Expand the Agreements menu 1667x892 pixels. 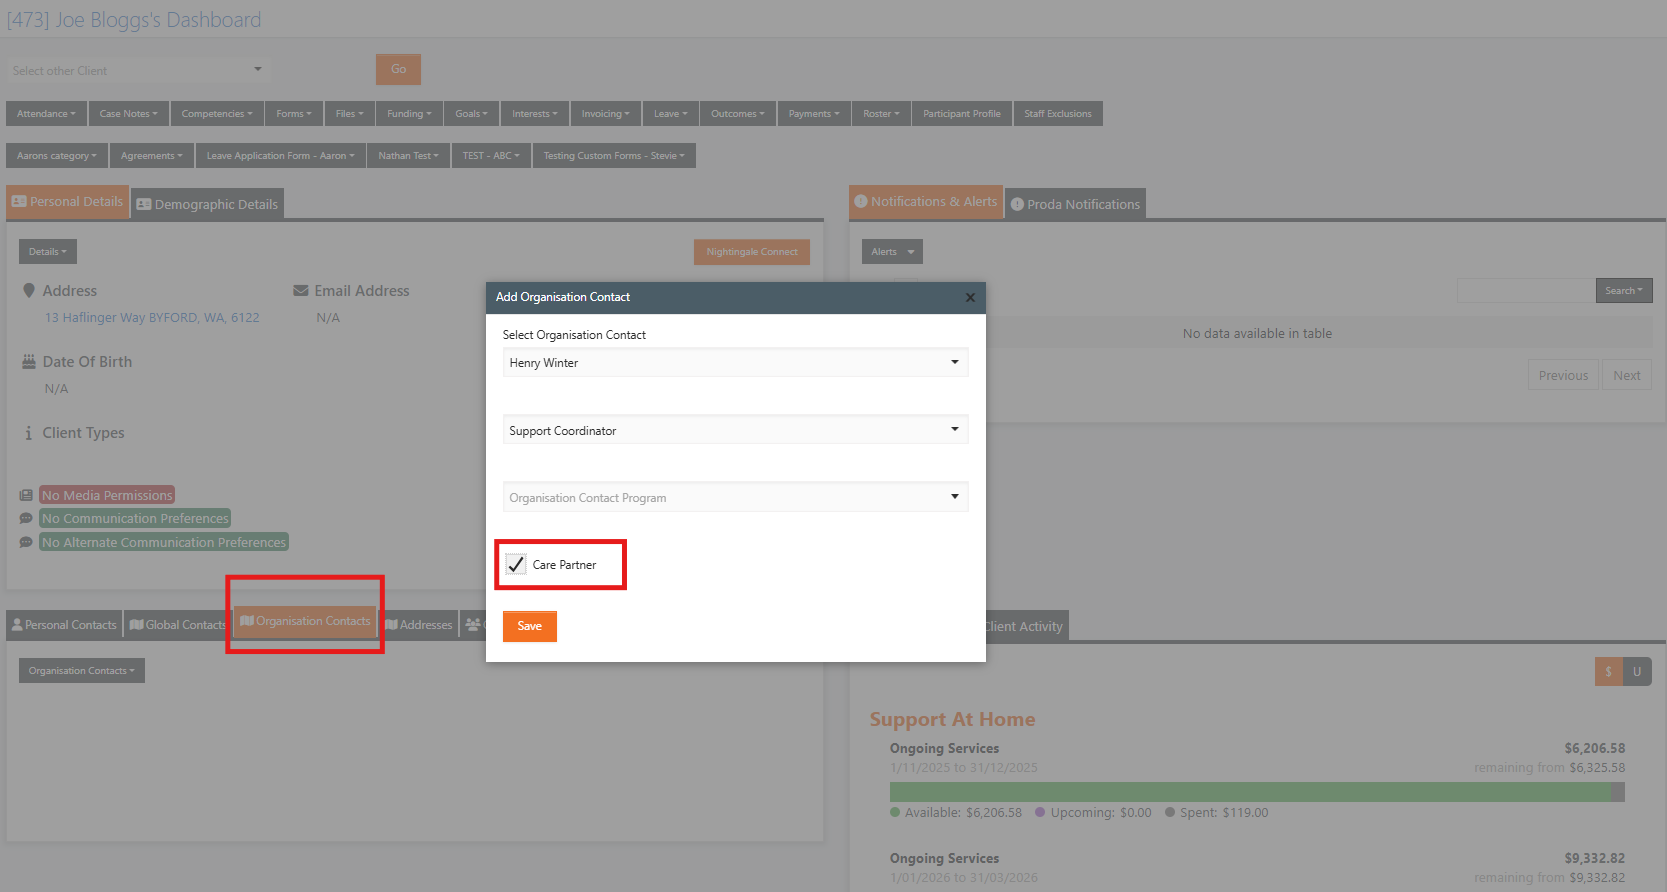click(x=152, y=156)
